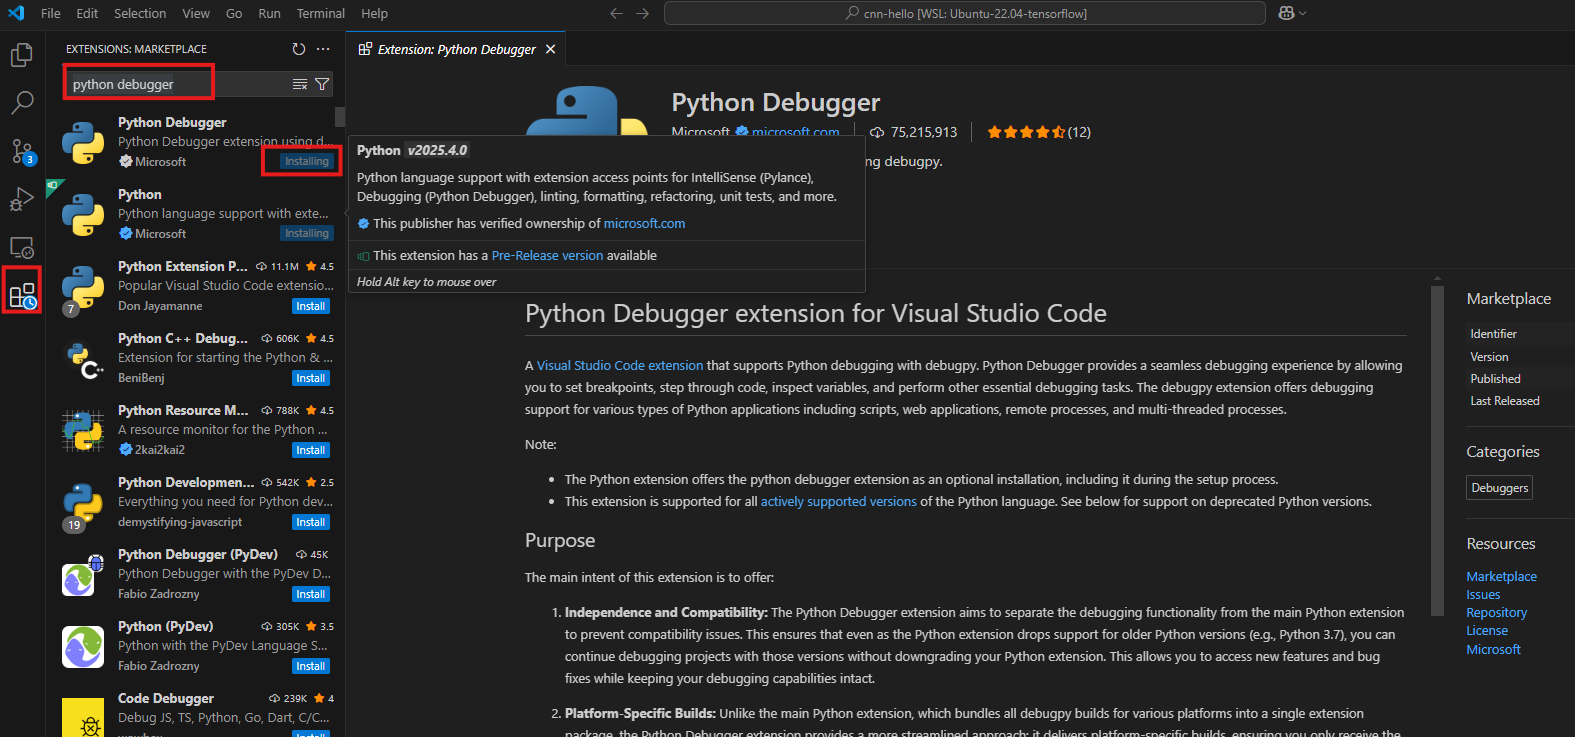Open the actively supported versions link

[838, 502]
